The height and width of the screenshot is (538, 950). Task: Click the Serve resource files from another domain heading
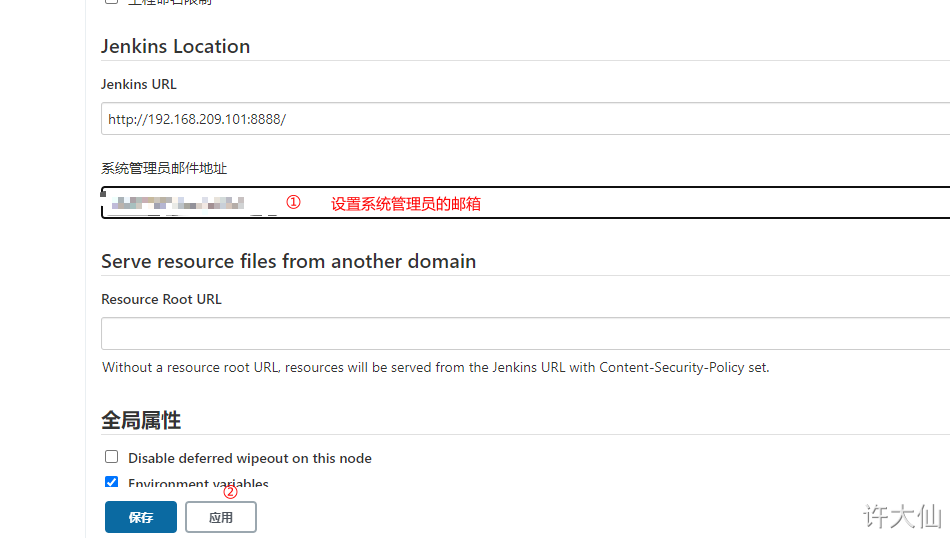pos(288,261)
